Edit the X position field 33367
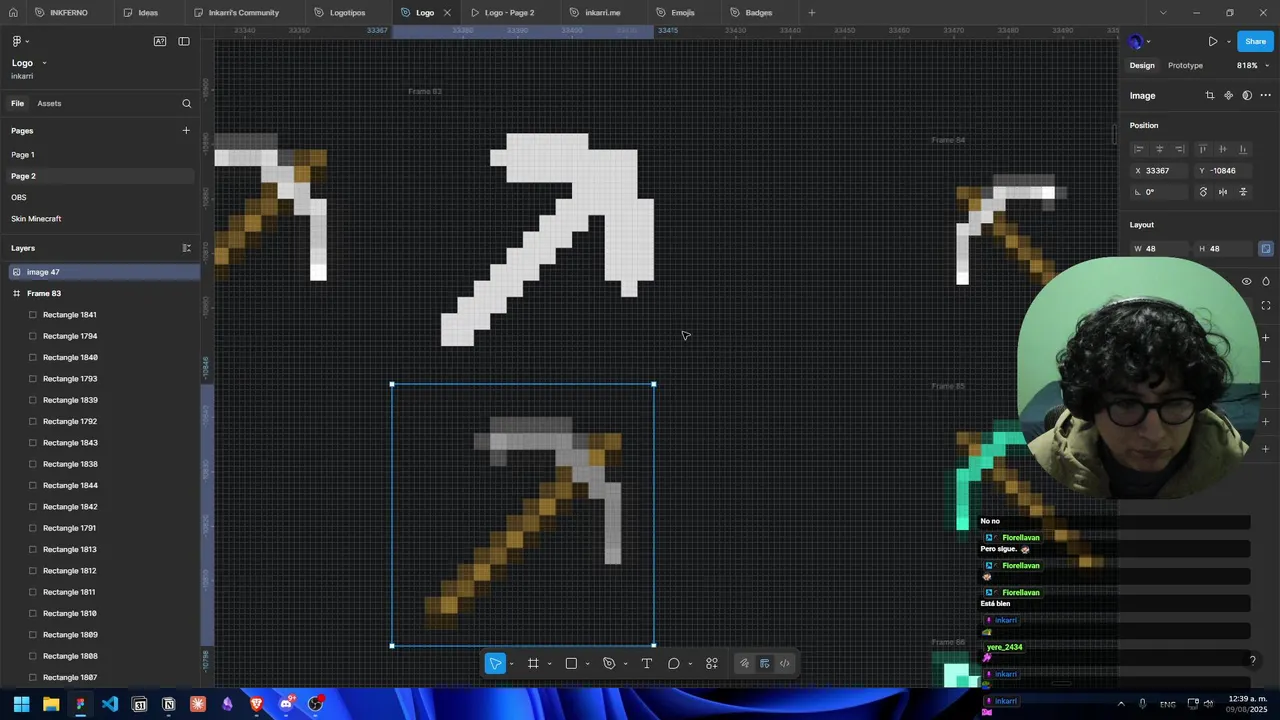Image resolution: width=1280 pixels, height=720 pixels. click(x=1160, y=171)
